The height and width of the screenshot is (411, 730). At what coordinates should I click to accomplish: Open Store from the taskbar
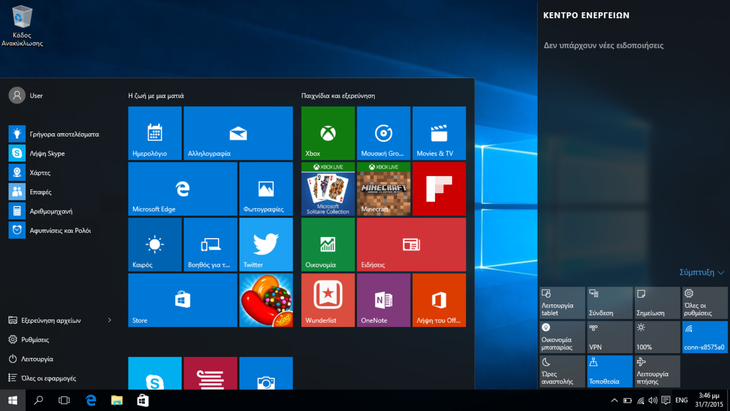coord(142,400)
